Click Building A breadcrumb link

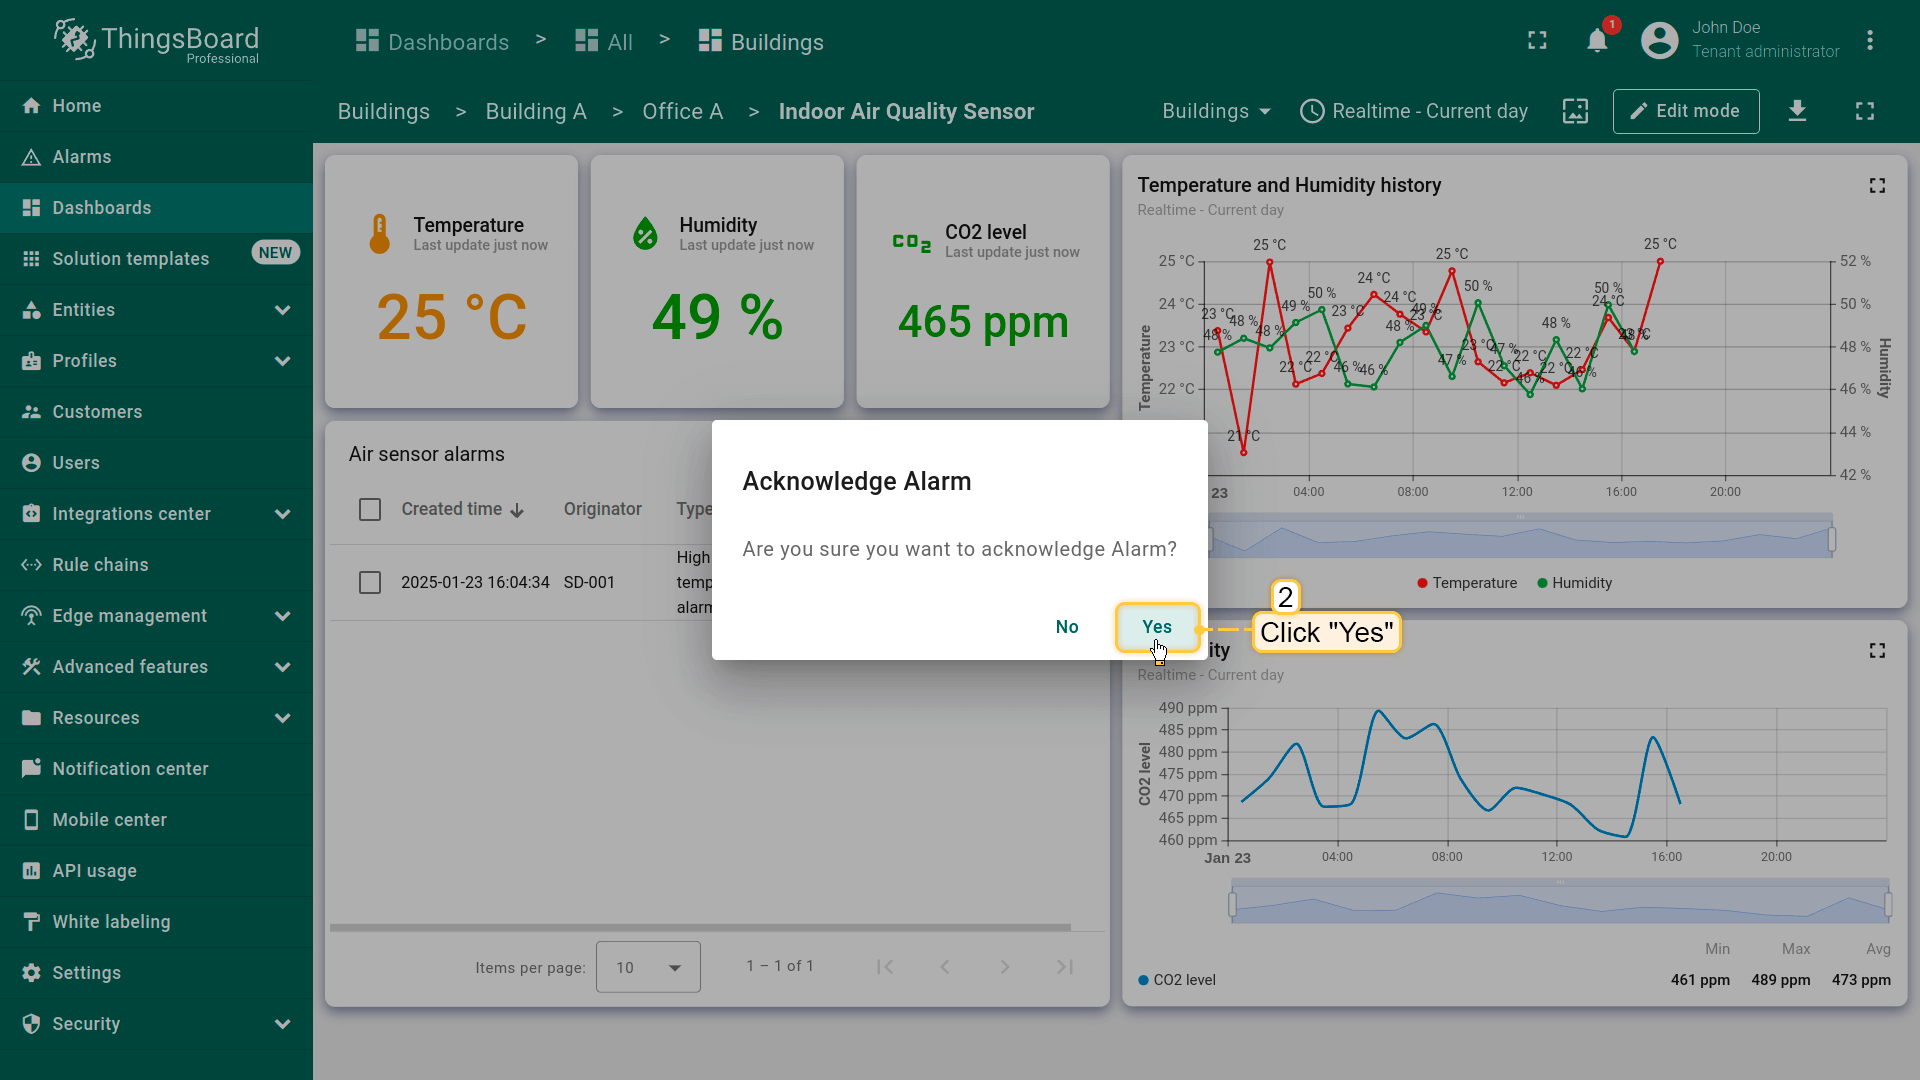(x=536, y=112)
